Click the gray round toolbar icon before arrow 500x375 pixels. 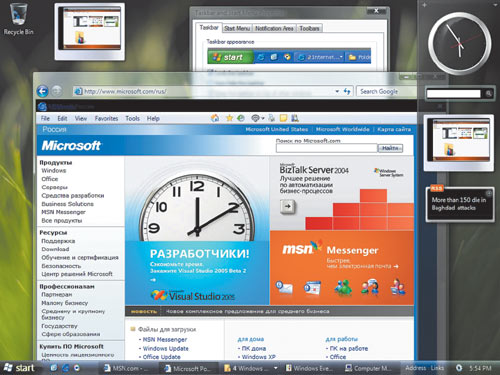pyautogui.click(x=255, y=118)
